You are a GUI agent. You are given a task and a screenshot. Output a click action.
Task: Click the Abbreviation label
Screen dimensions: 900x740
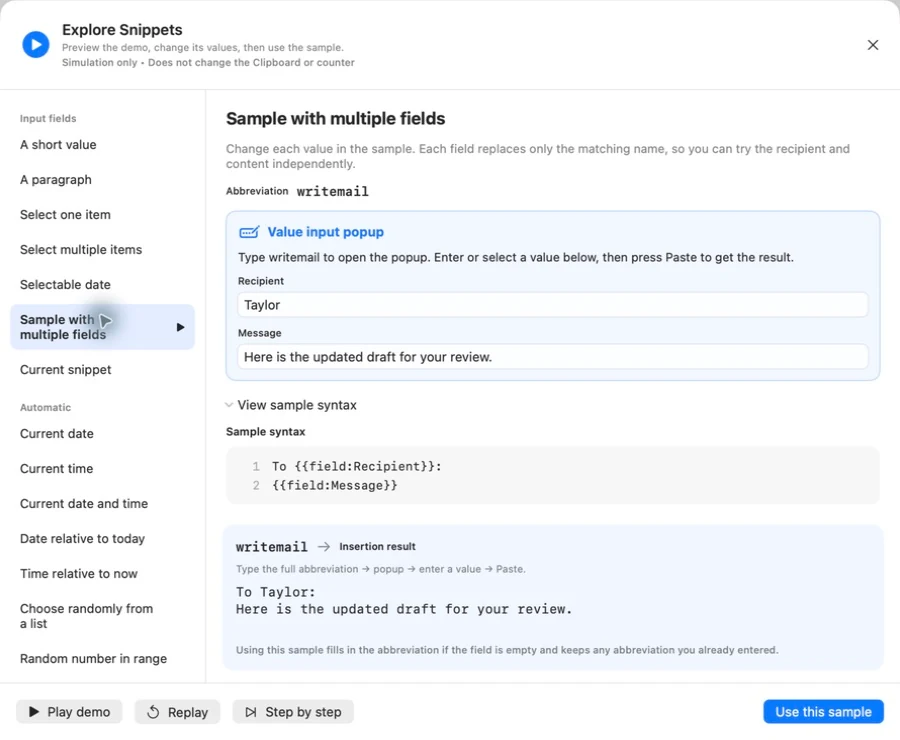(257, 191)
